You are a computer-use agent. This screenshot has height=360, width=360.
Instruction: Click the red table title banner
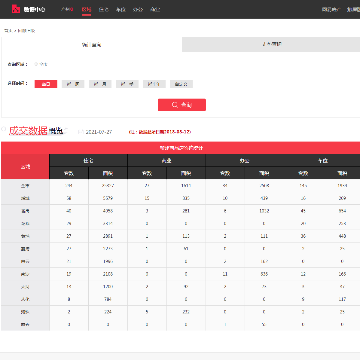point(181,148)
